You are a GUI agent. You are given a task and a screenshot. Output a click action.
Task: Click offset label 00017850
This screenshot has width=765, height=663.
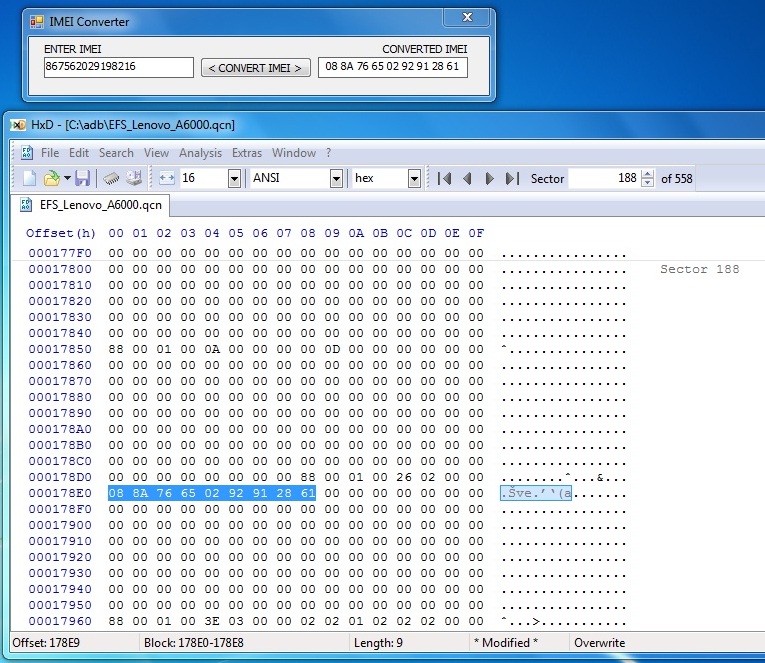[x=60, y=349]
